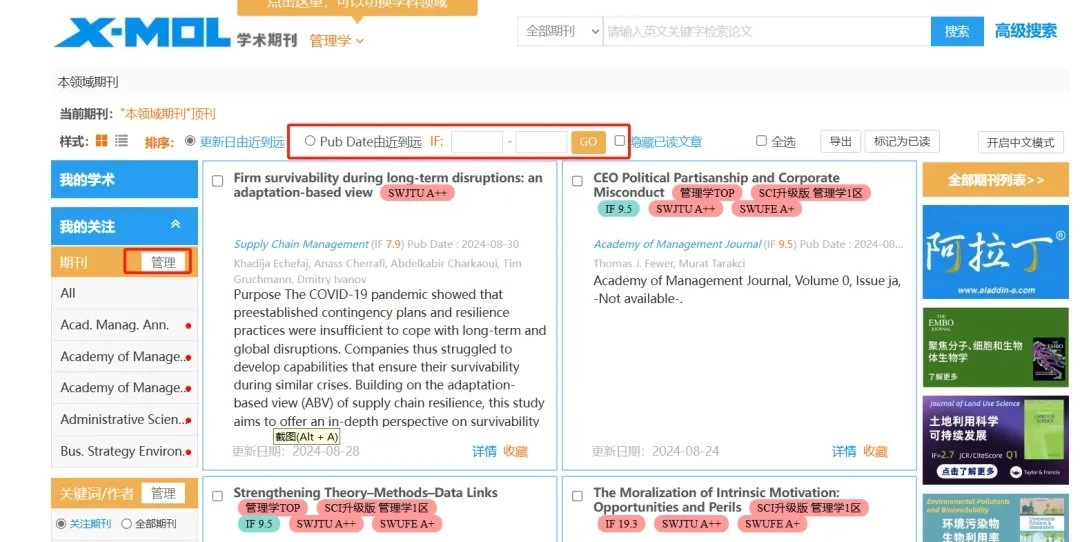Open 高级搜索 advanced search link
The width and height of the screenshot is (1080, 542).
(1026, 31)
